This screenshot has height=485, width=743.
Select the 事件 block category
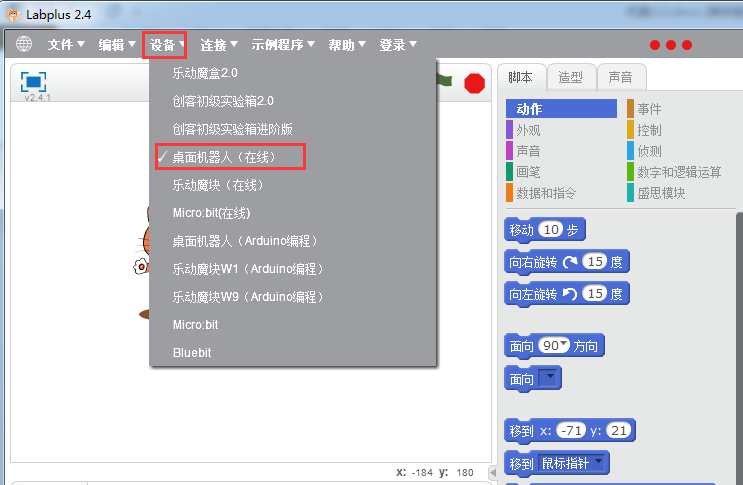tap(644, 109)
